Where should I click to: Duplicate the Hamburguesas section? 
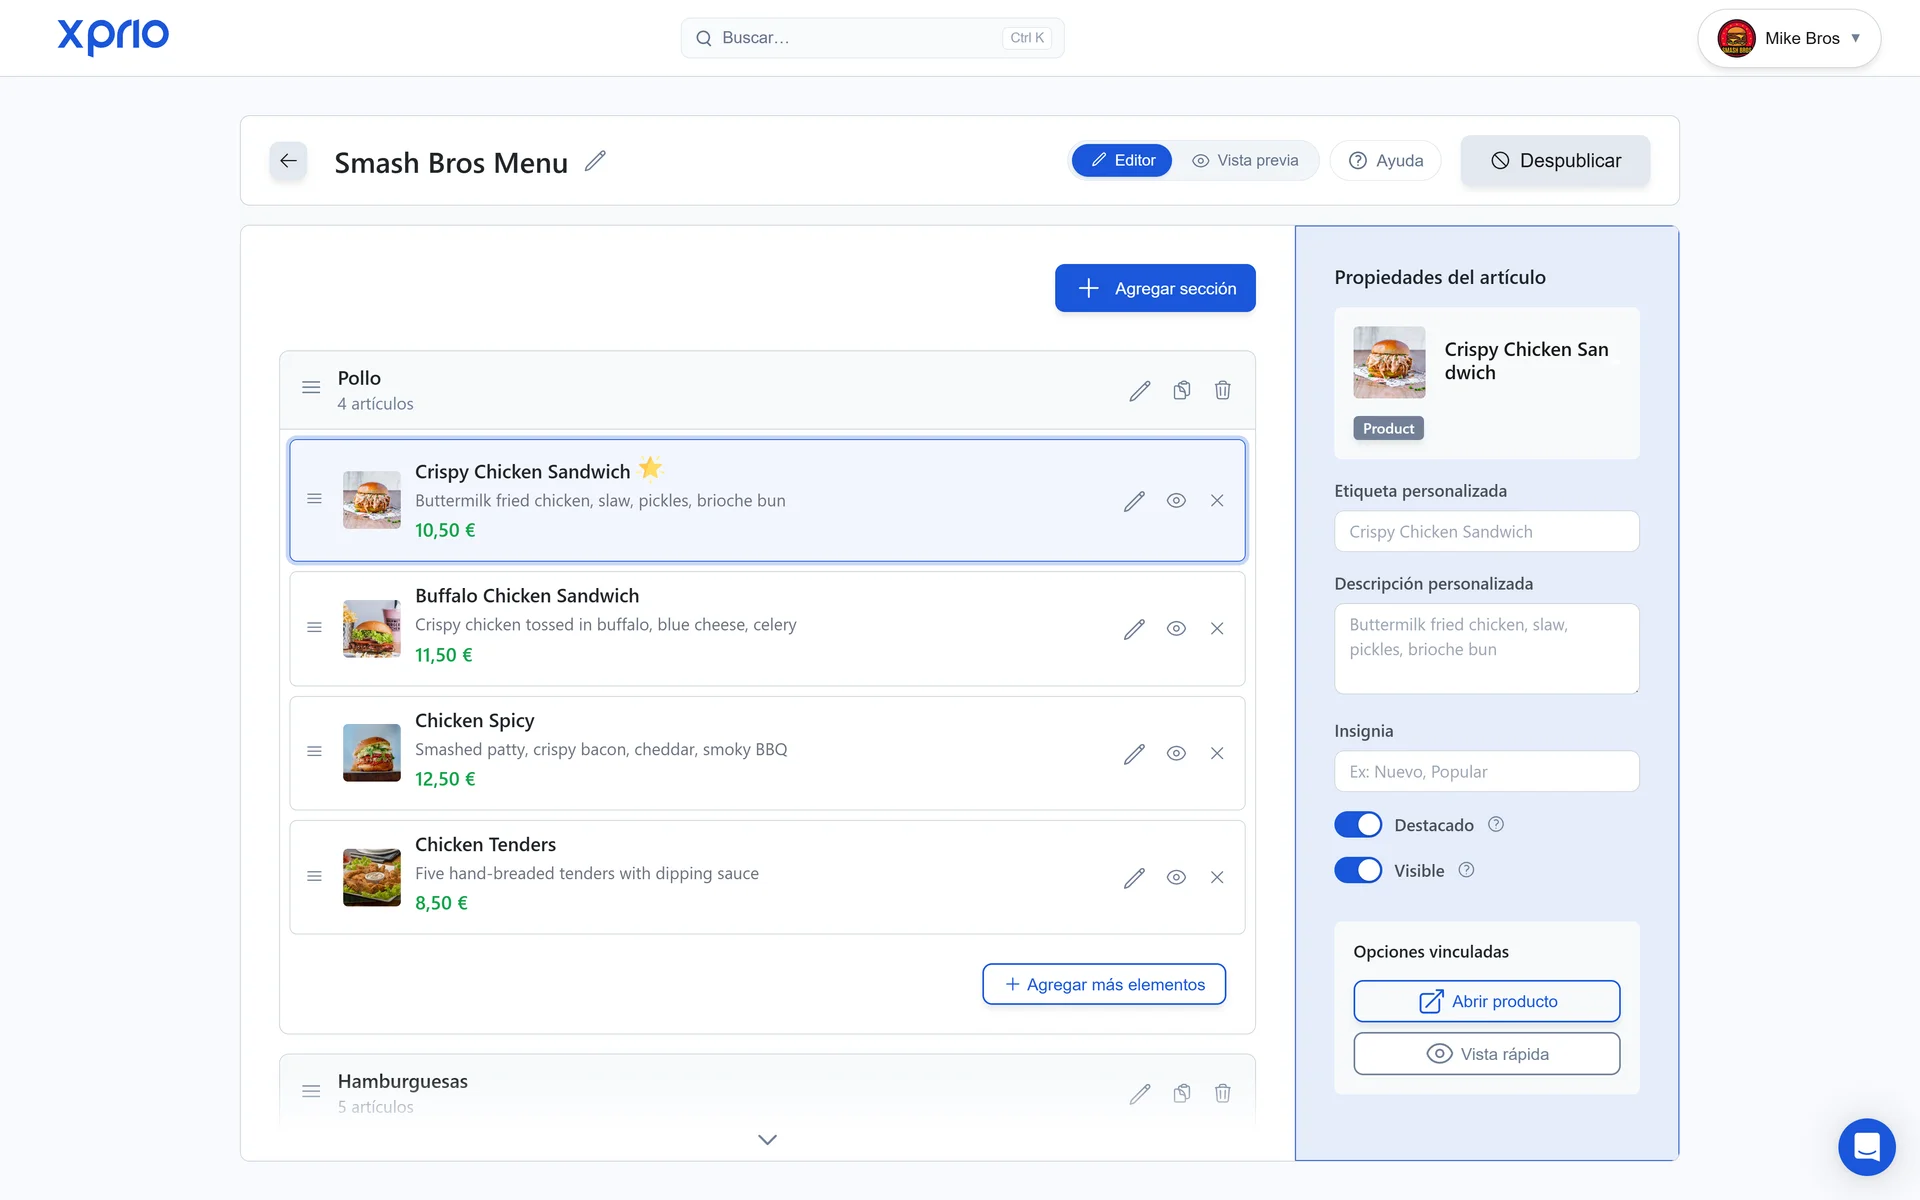1182,1094
